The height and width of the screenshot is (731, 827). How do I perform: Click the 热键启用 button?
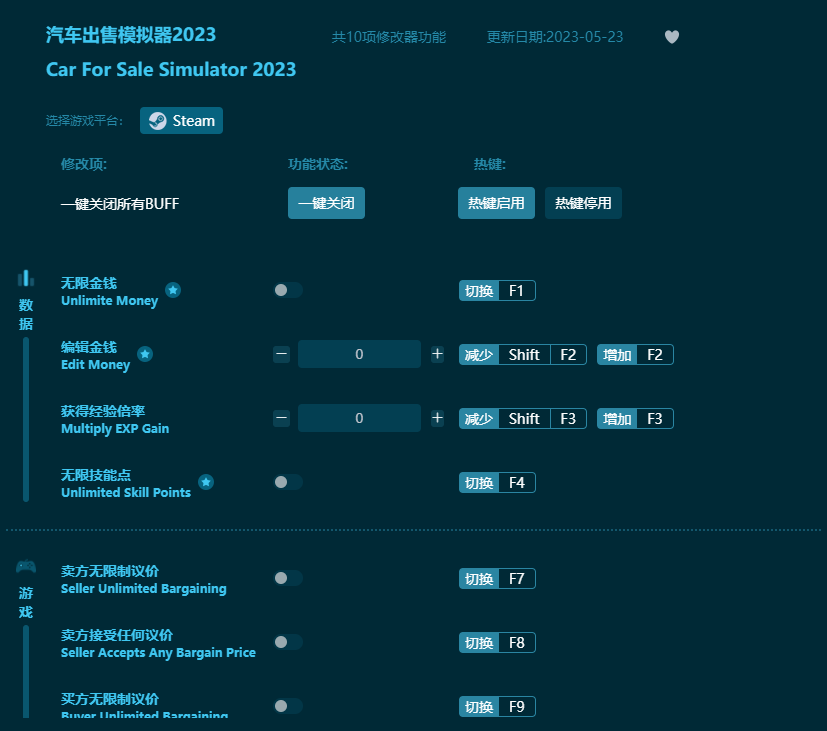496,203
